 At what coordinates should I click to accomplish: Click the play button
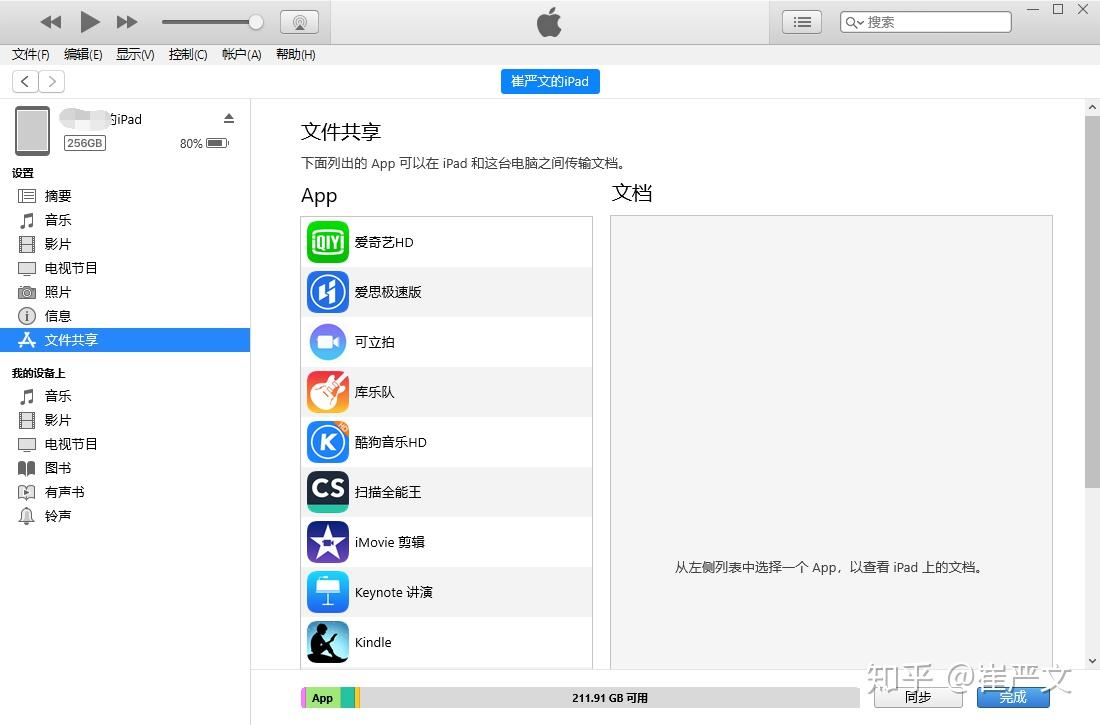[89, 22]
